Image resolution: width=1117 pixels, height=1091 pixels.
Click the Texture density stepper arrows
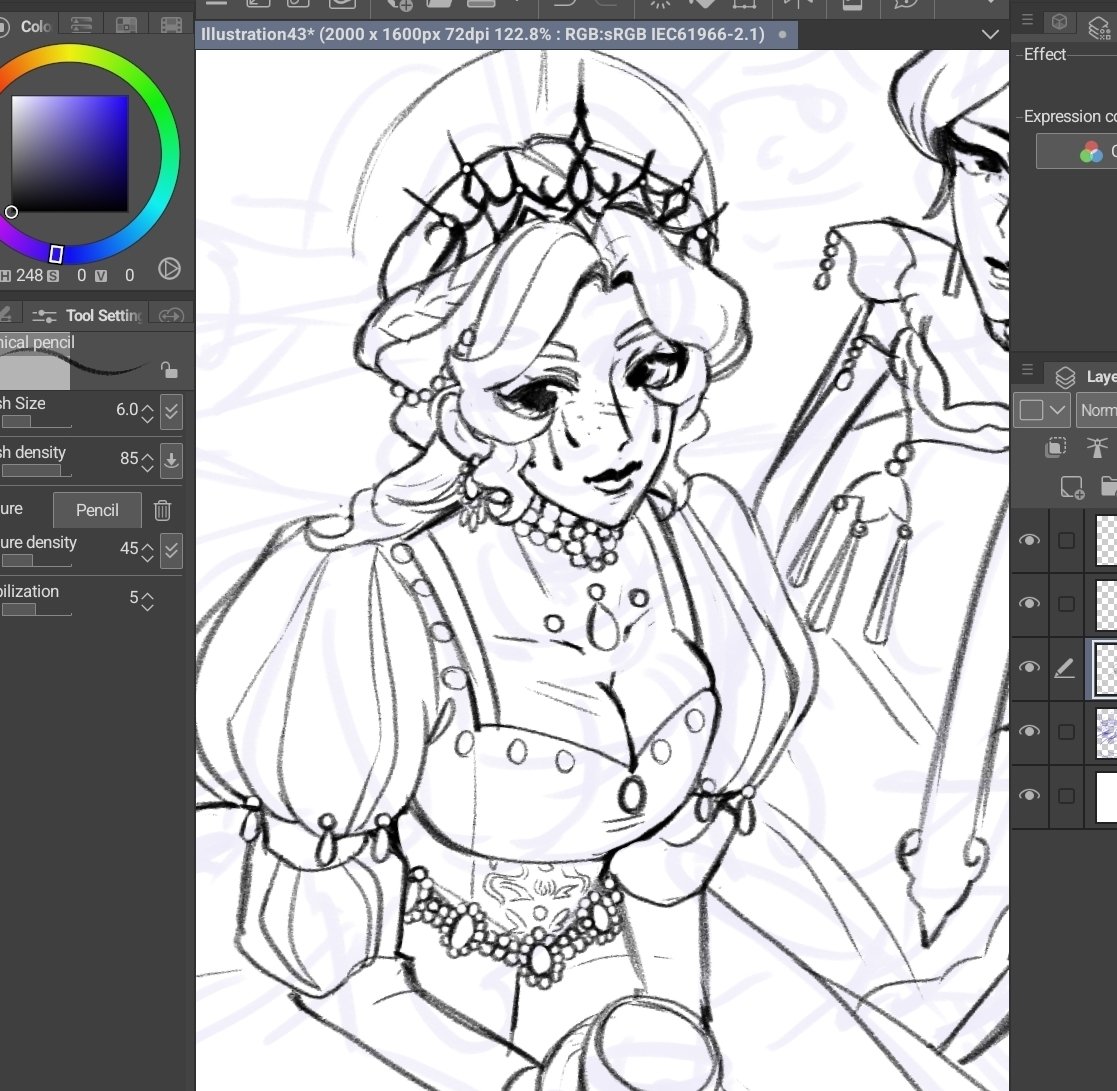coord(147,552)
